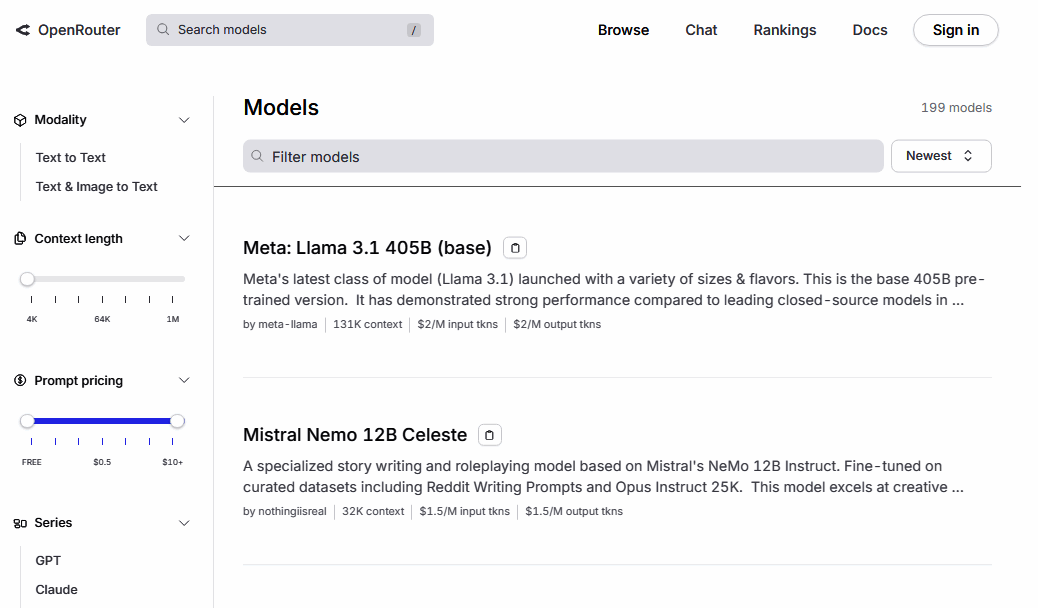This screenshot has width=1038, height=608.
Task: Open the Newest sorting dropdown
Action: point(941,156)
